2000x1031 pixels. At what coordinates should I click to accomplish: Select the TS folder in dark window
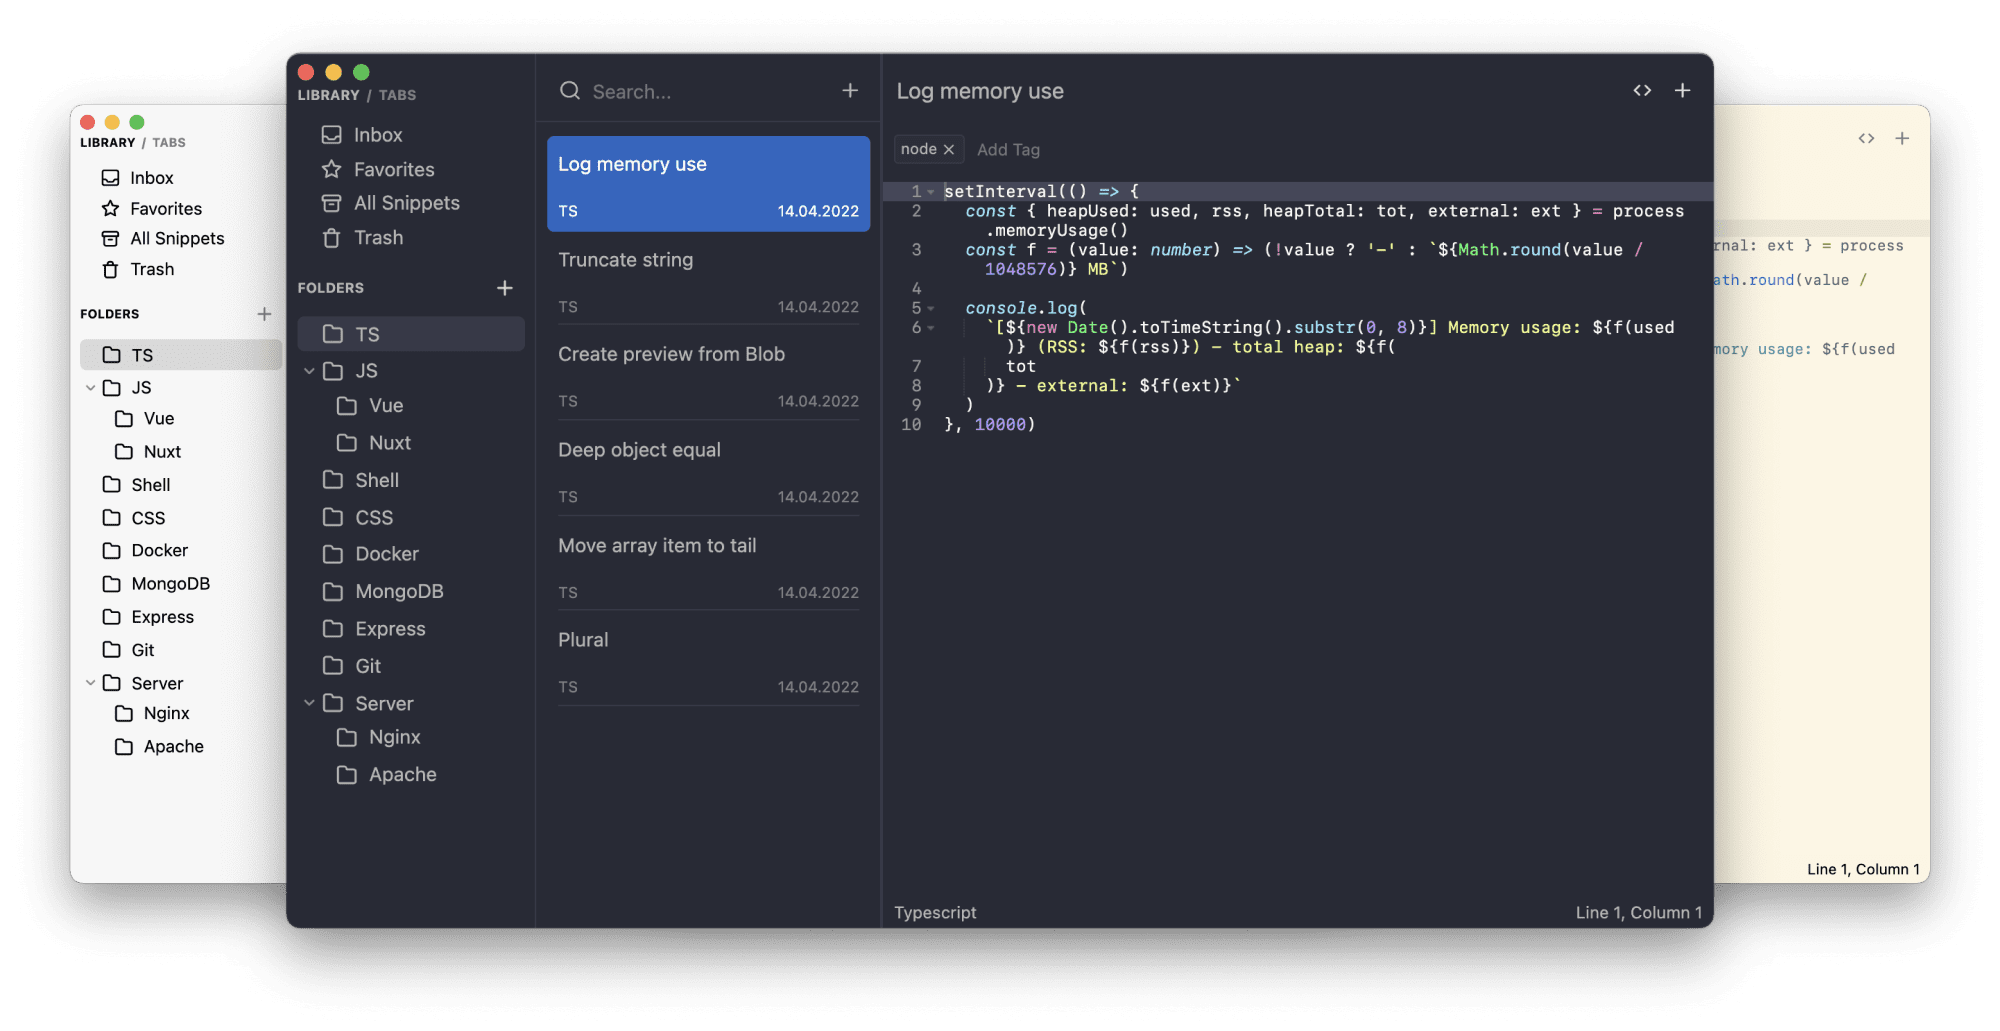[x=411, y=334]
